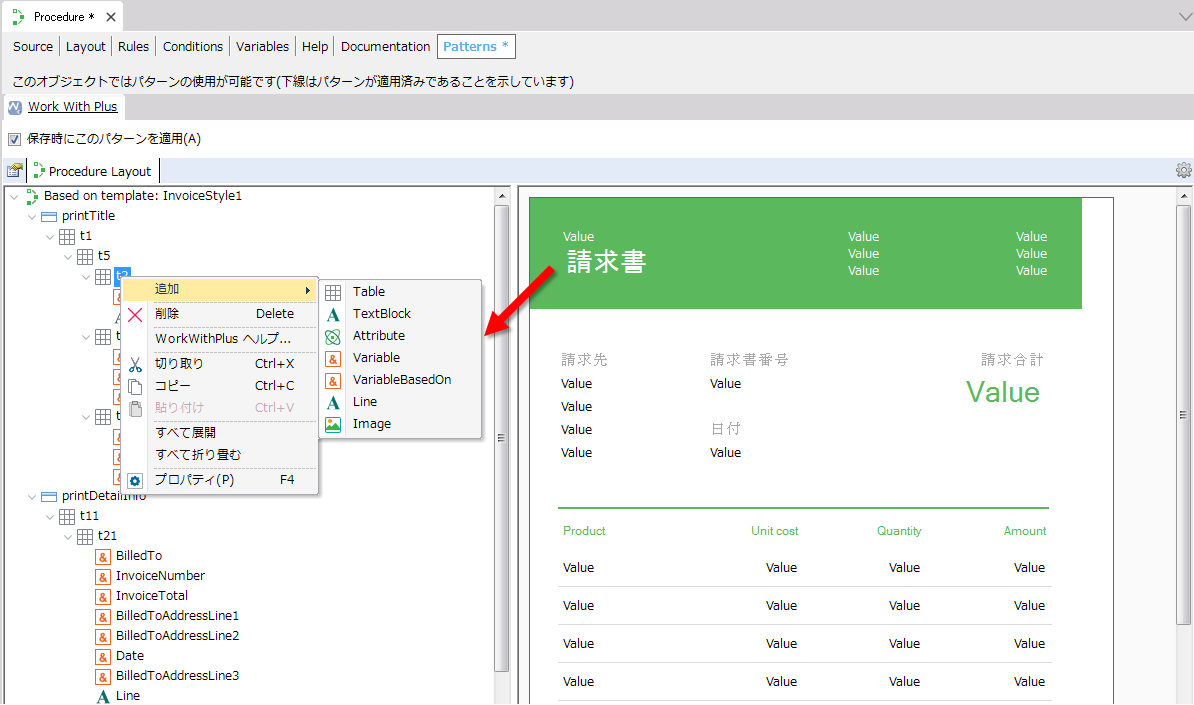The image size is (1194, 705).
Task: Click the settings gear at top right
Action: click(1183, 170)
